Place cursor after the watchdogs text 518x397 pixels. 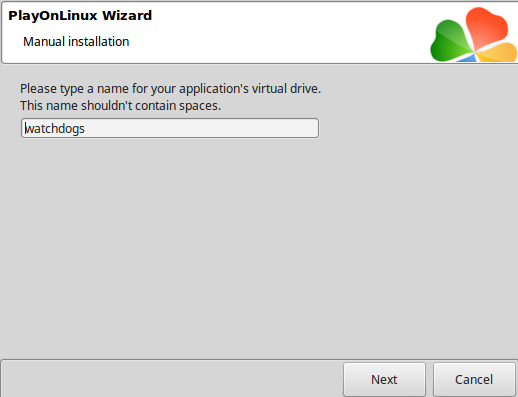(x=86, y=129)
